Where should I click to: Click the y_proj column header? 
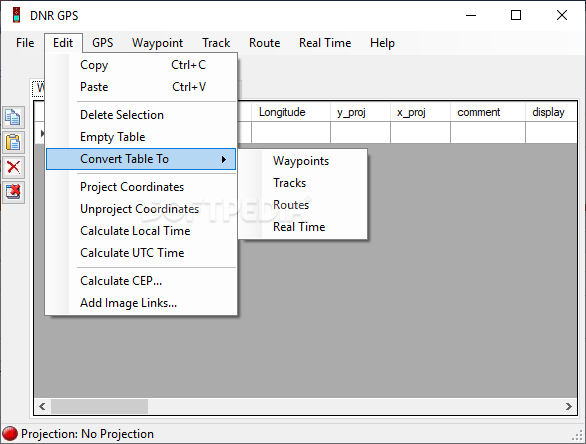pos(360,112)
